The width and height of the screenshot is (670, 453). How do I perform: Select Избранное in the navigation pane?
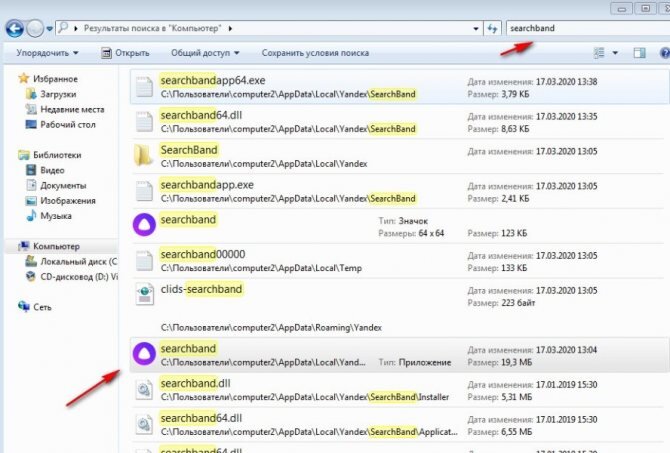coord(55,79)
